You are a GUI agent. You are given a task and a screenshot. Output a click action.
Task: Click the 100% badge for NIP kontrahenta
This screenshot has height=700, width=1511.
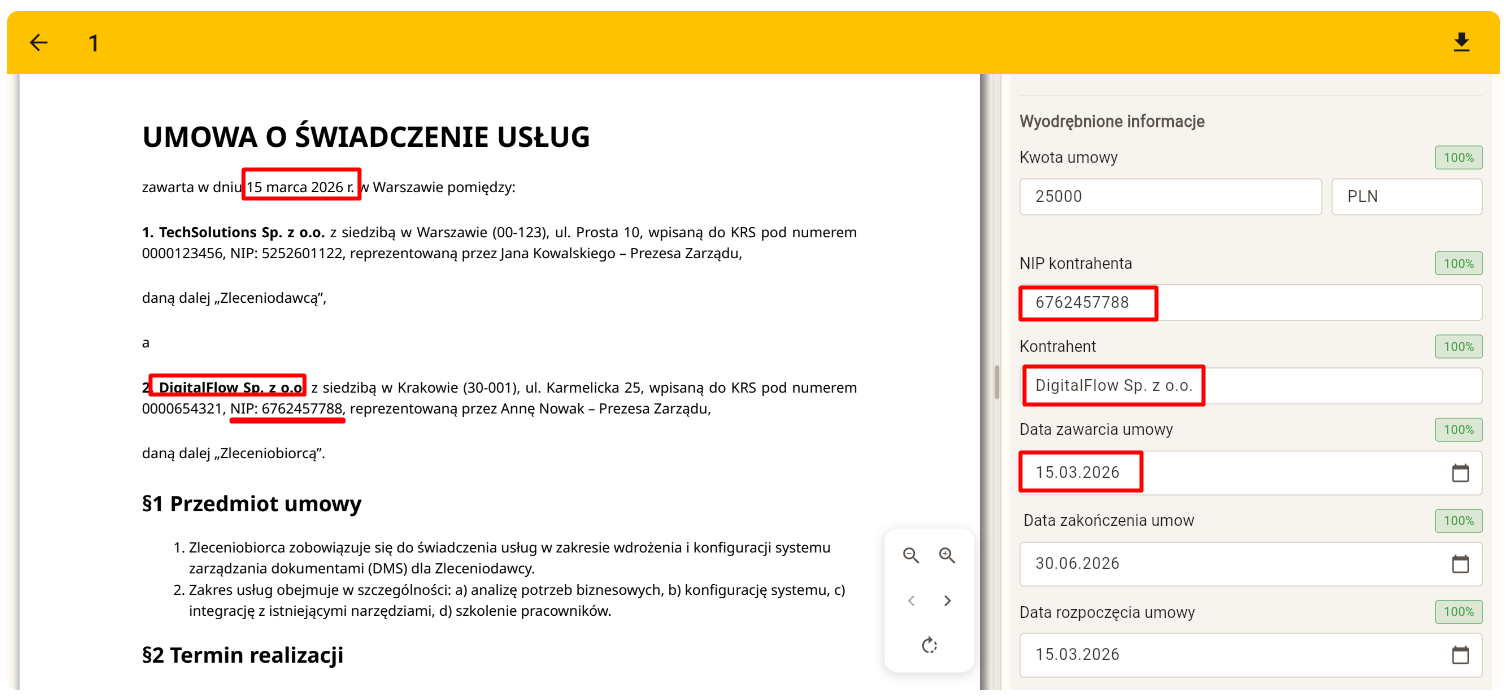[1458, 263]
